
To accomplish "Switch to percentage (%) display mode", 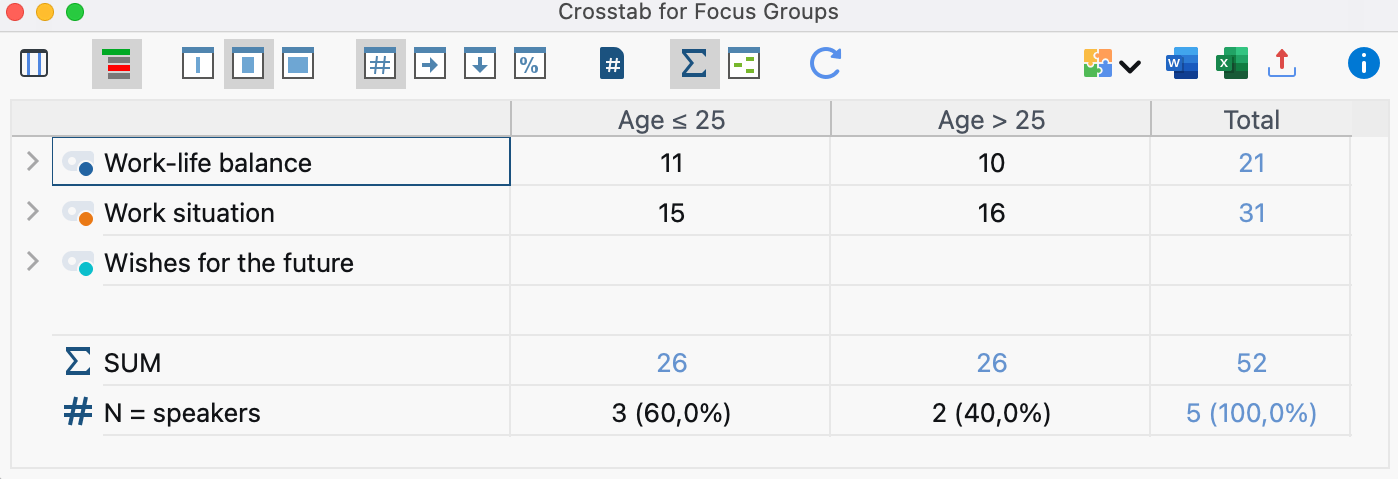I will click(x=529, y=64).
